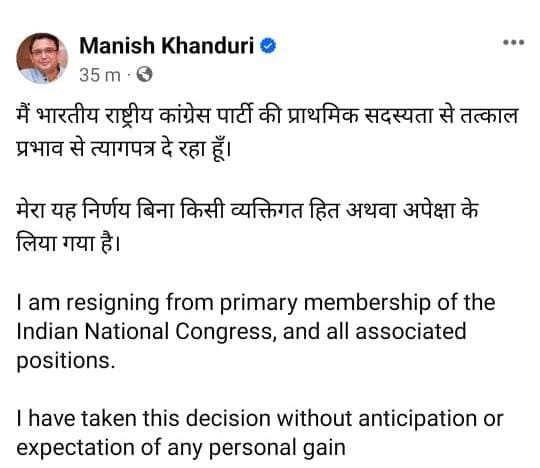Click the words primary membership

click(x=325, y=304)
